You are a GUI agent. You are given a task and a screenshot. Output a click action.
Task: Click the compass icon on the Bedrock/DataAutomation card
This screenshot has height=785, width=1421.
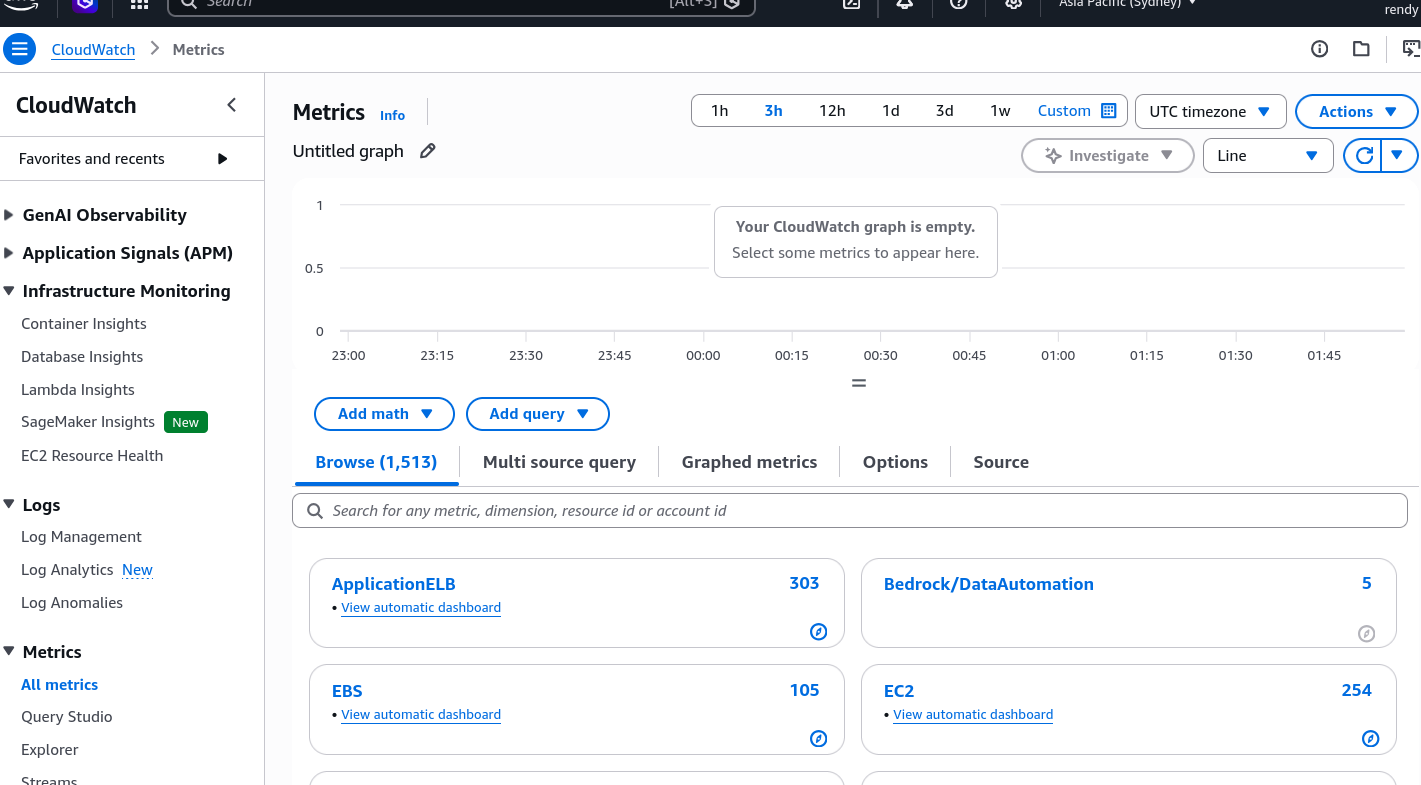[1367, 633]
